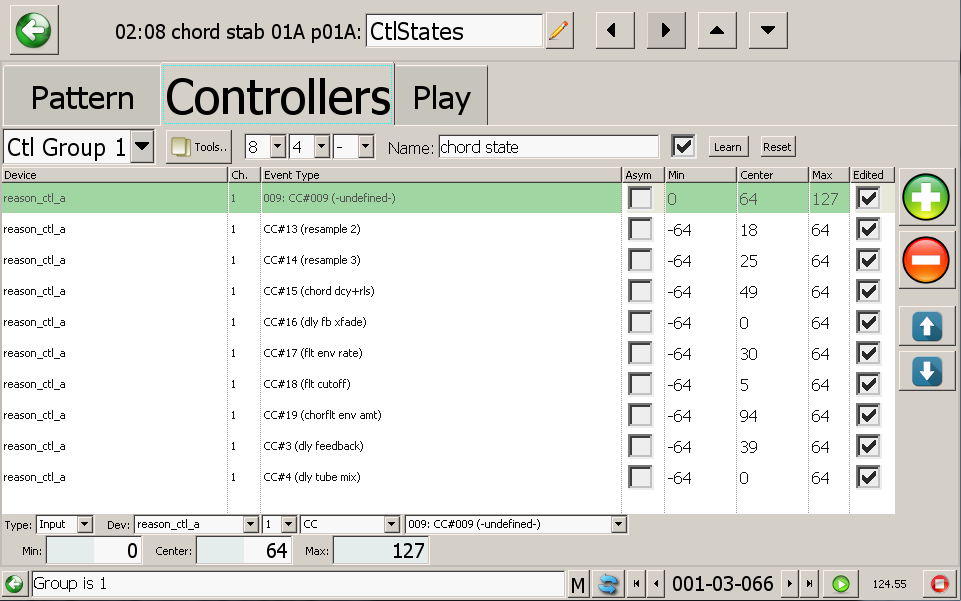Toggle Asym checkbox for CC#13 (resample 2)
This screenshot has height=601, width=961.
pyautogui.click(x=640, y=229)
